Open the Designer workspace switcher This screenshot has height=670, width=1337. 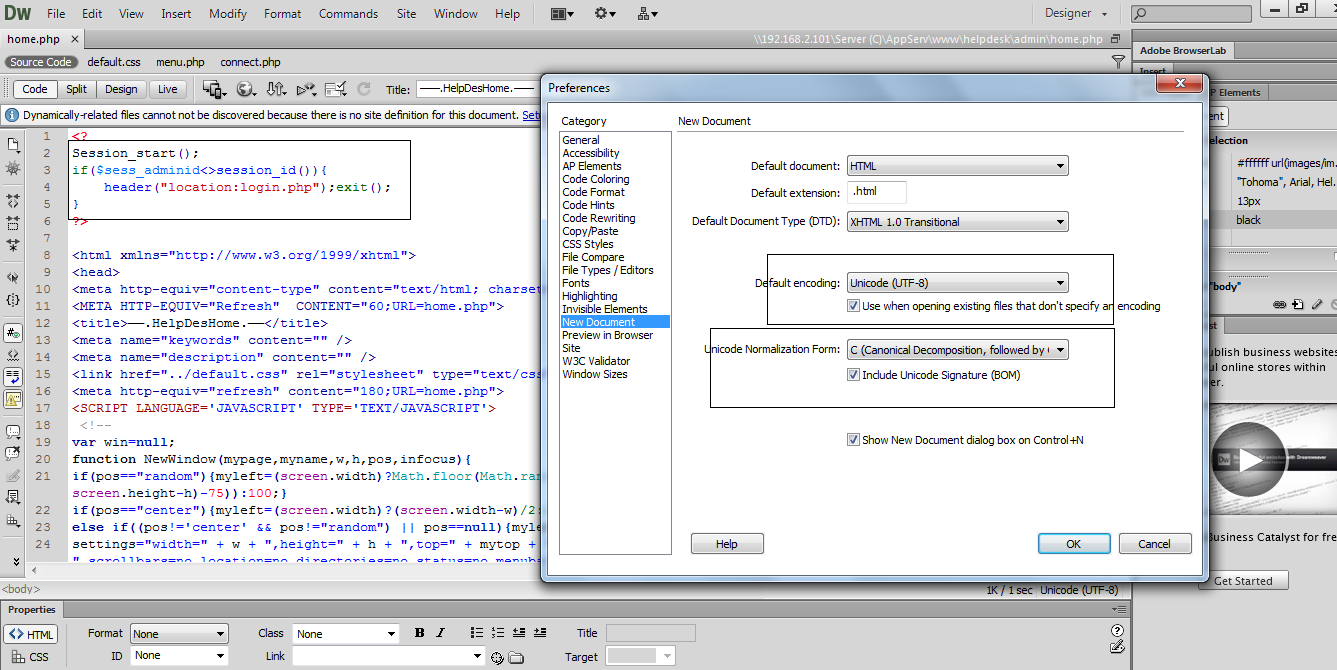1076,14
